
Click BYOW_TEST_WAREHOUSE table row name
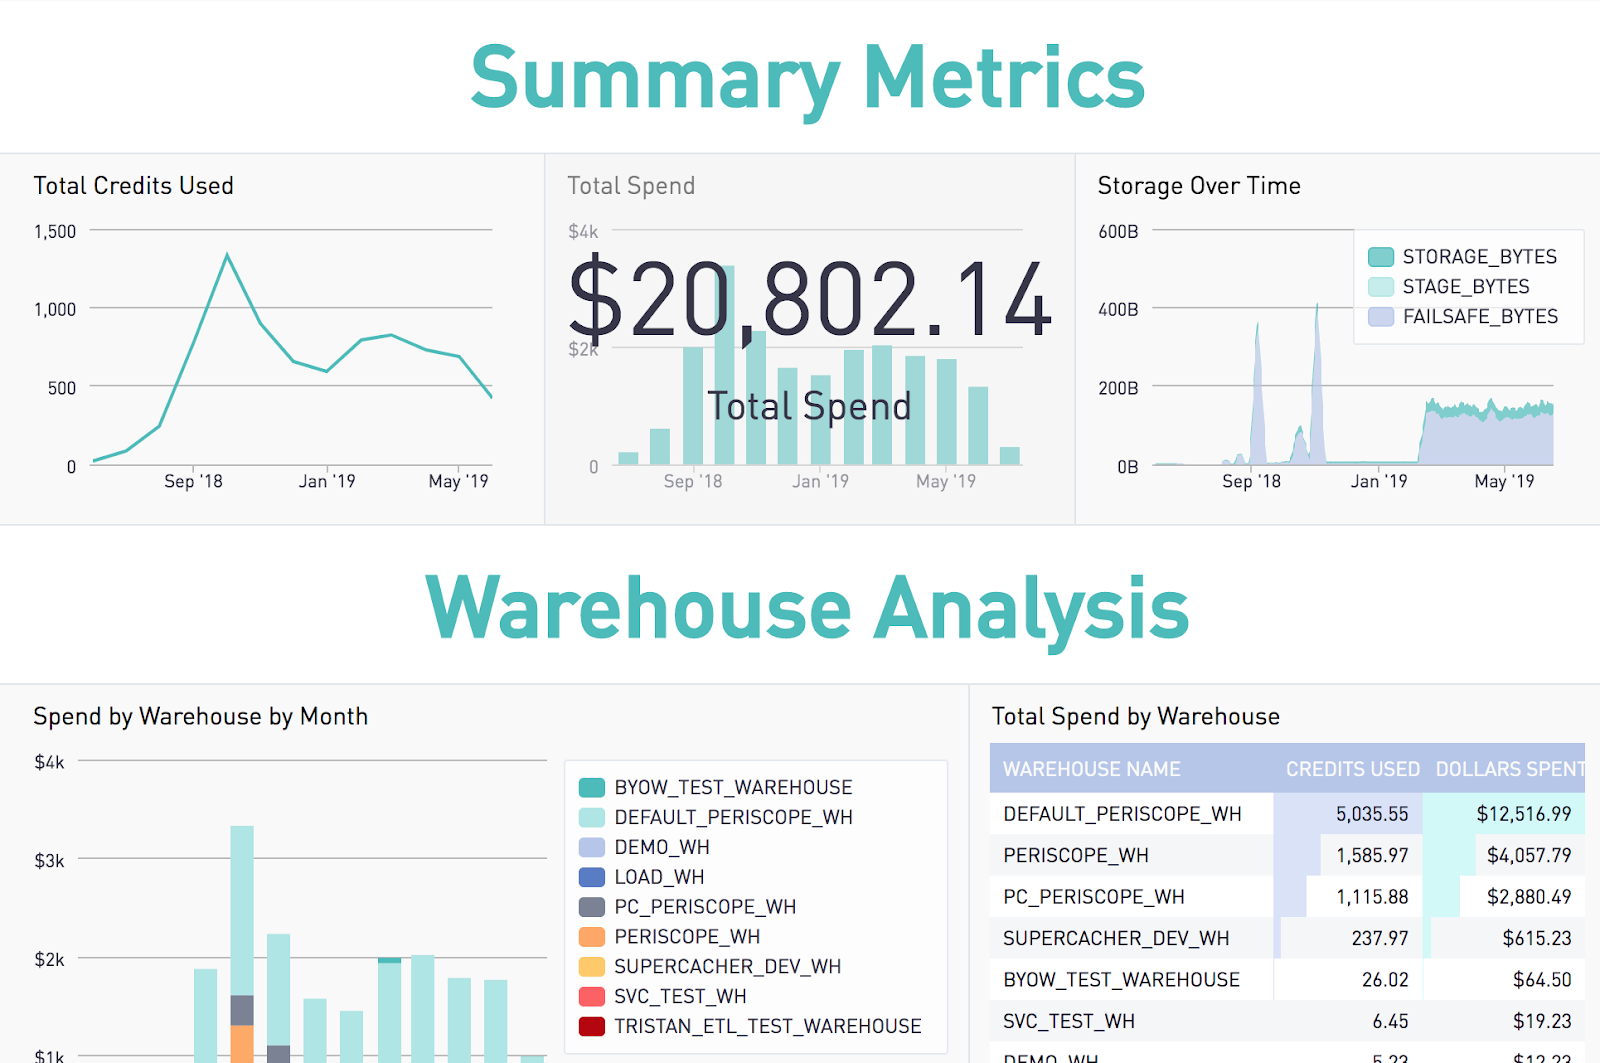1121,980
